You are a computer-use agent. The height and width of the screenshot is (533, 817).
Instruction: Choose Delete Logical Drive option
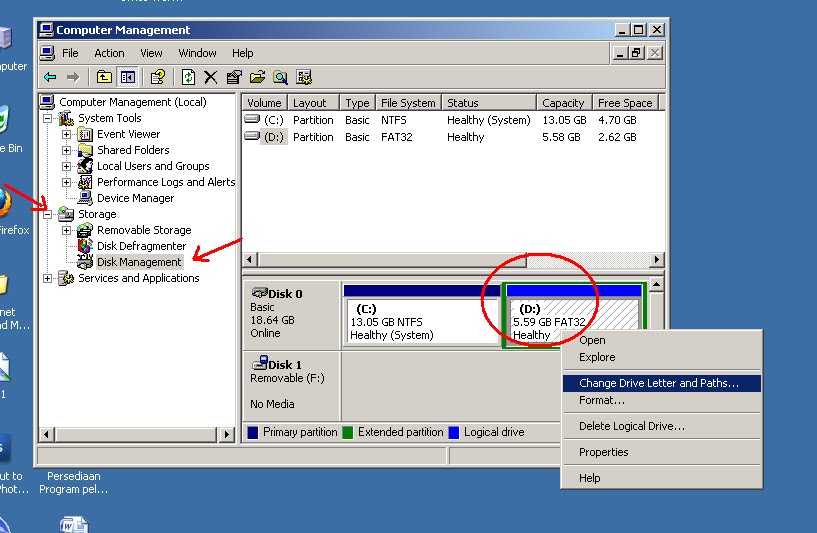[662, 426]
